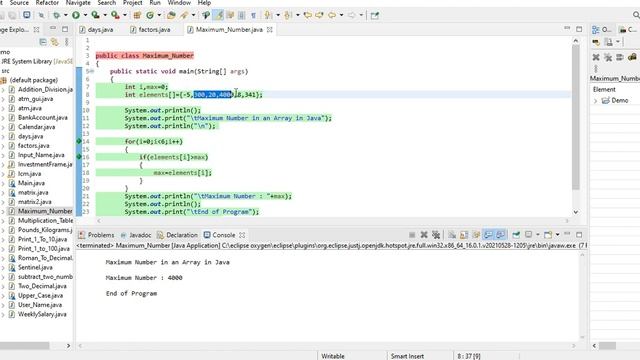Open the Refactor menu
This screenshot has width=640, height=360.
(x=47, y=3)
